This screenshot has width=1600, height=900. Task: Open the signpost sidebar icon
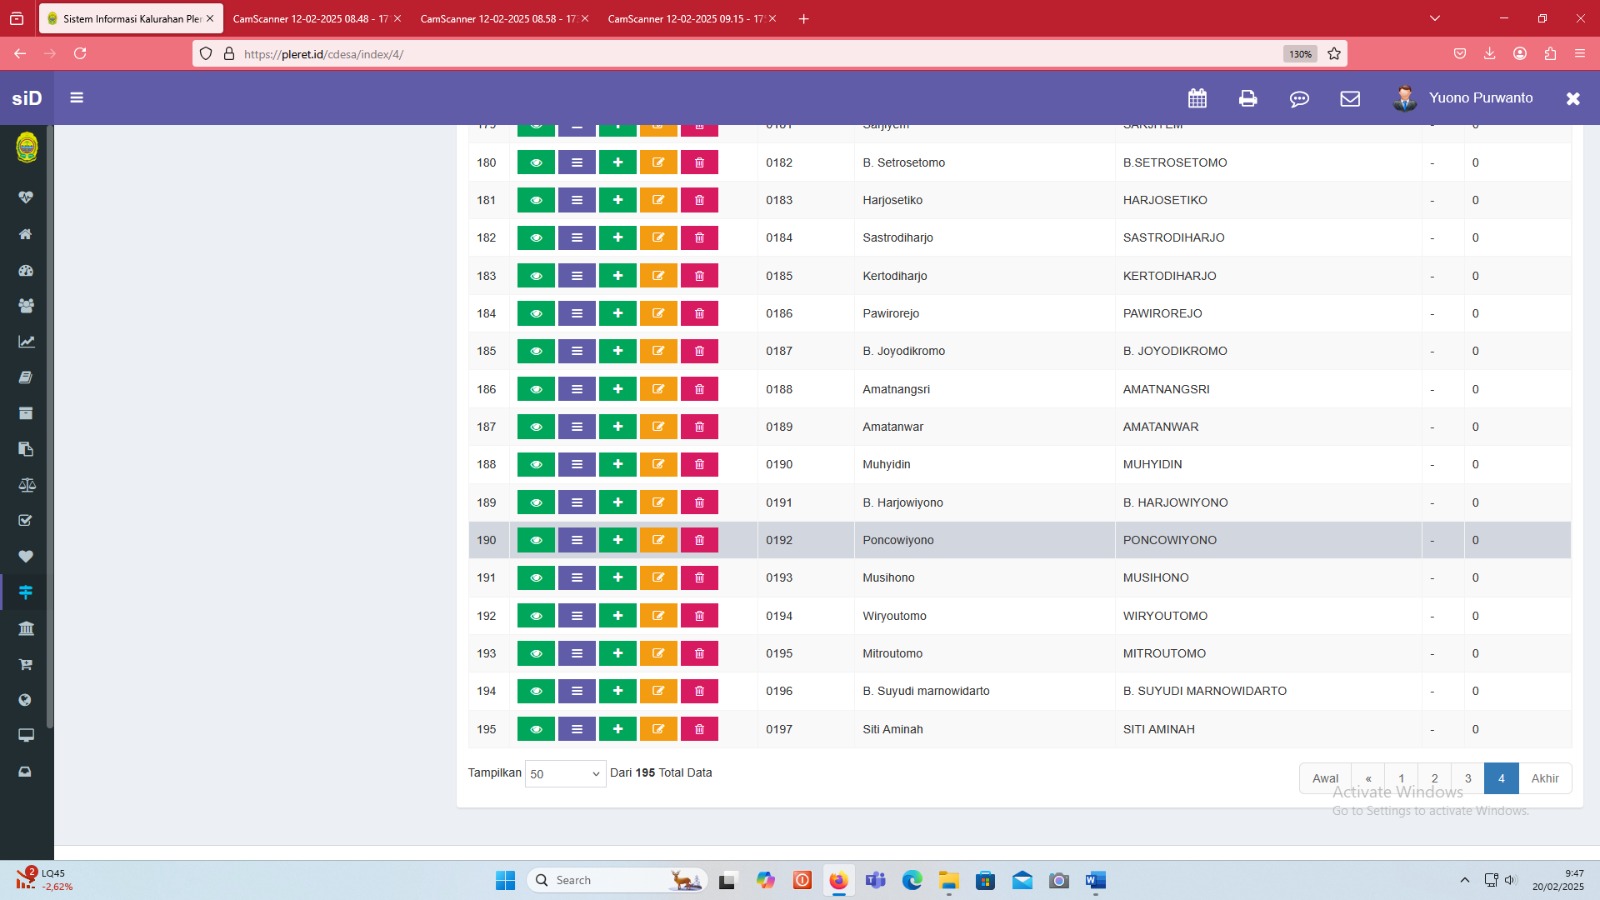coord(26,592)
